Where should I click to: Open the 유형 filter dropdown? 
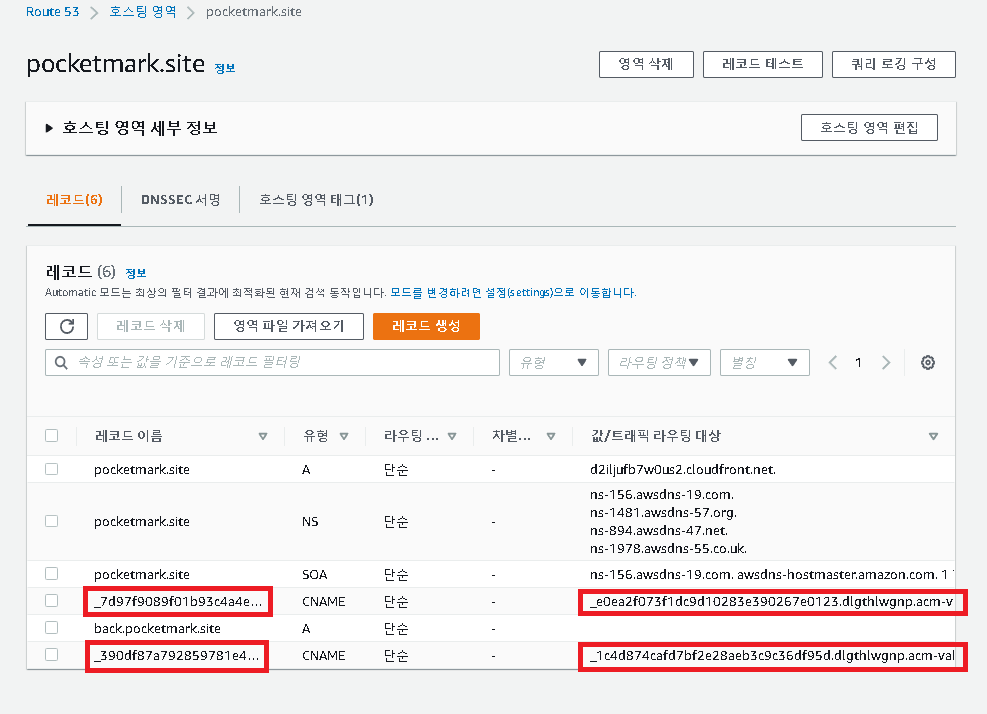pyautogui.click(x=553, y=363)
